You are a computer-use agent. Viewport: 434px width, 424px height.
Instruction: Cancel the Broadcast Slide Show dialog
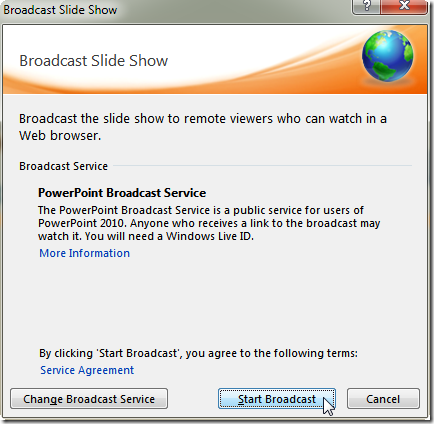[383, 398]
